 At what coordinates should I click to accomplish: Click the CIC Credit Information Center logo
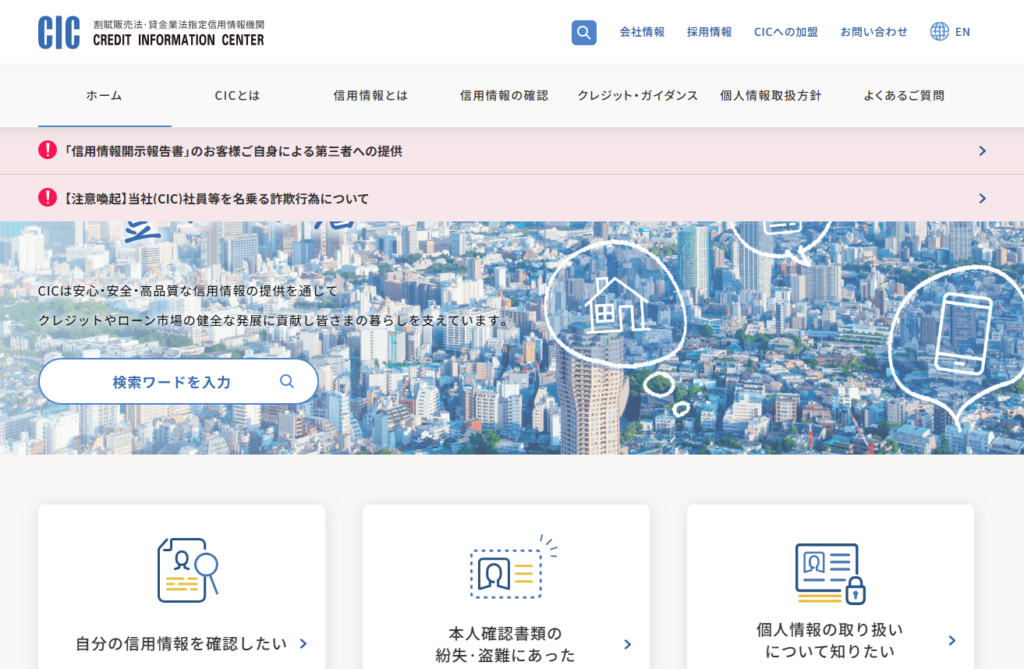click(x=151, y=32)
